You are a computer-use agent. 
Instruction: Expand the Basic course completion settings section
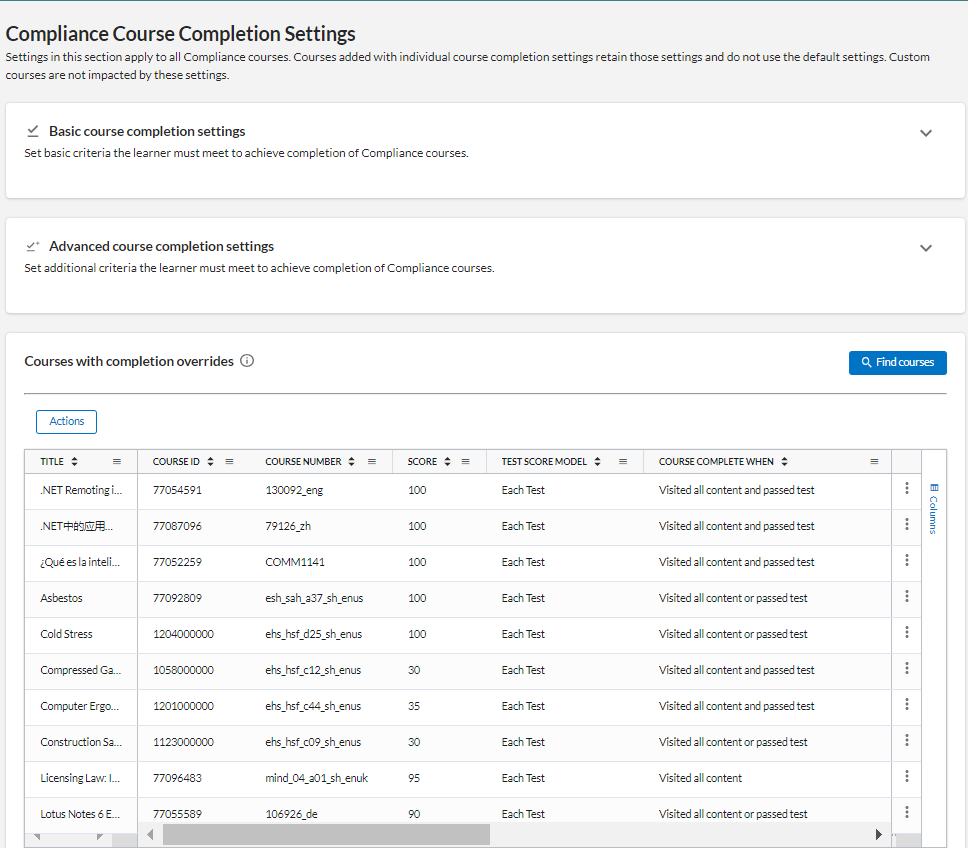tap(925, 131)
